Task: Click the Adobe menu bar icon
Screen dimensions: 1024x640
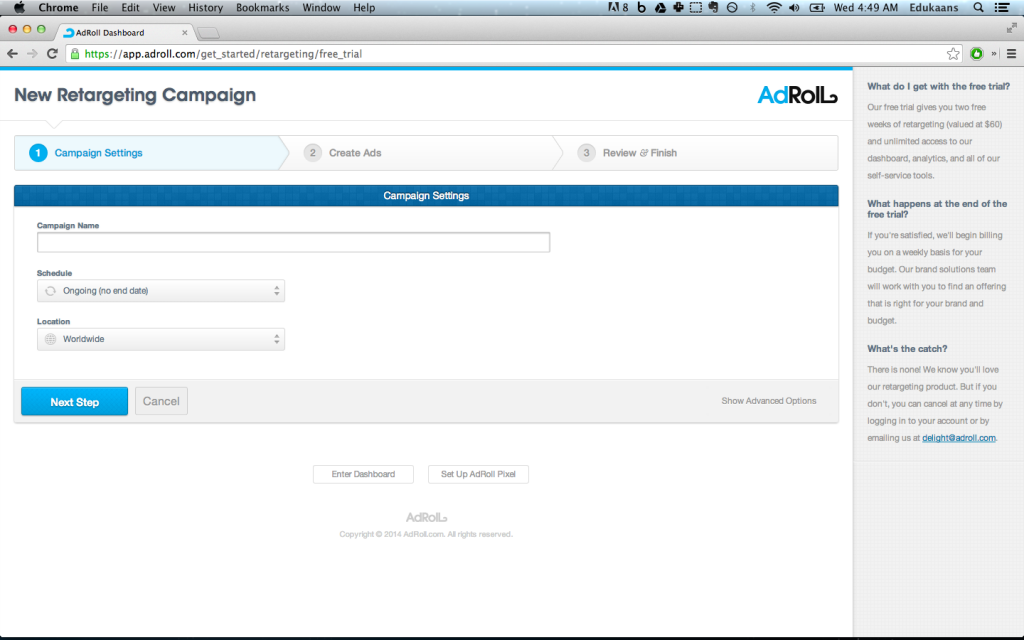Action: pyautogui.click(x=618, y=8)
